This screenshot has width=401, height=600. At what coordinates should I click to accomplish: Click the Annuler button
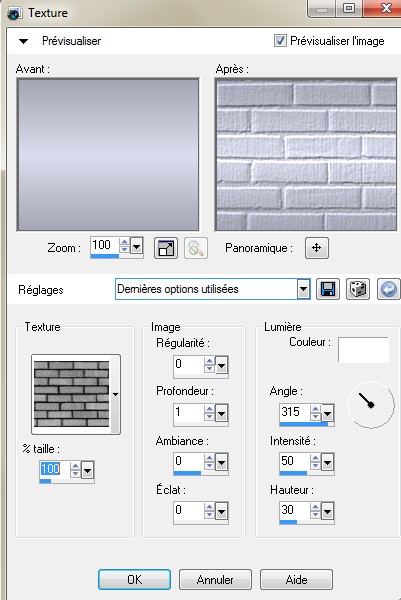tap(215, 580)
